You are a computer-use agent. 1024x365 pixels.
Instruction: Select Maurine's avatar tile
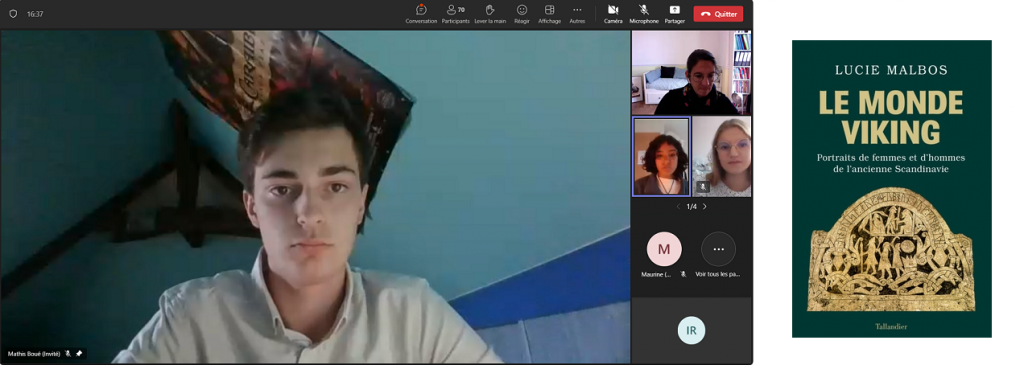[664, 249]
